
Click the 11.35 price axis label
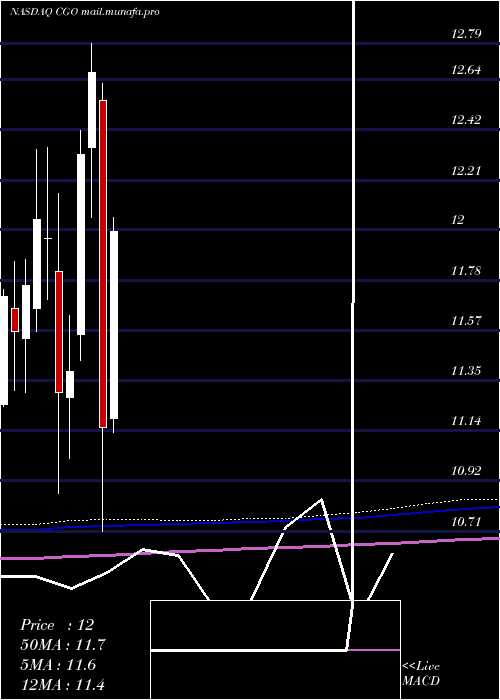(x=466, y=371)
